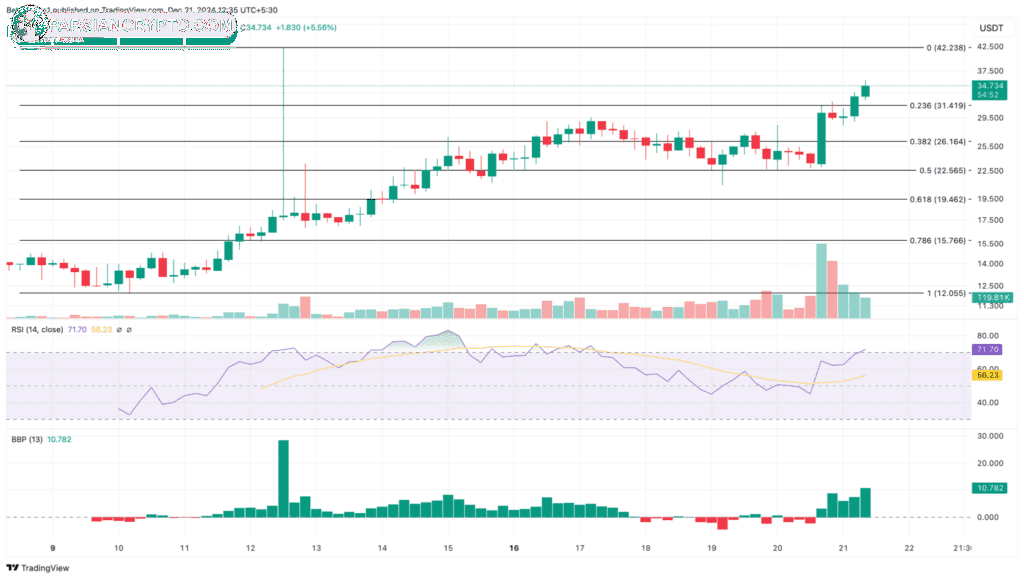Click the RSI legend value 66.23 in yellow
This screenshot has width=1024, height=579.
[101, 330]
